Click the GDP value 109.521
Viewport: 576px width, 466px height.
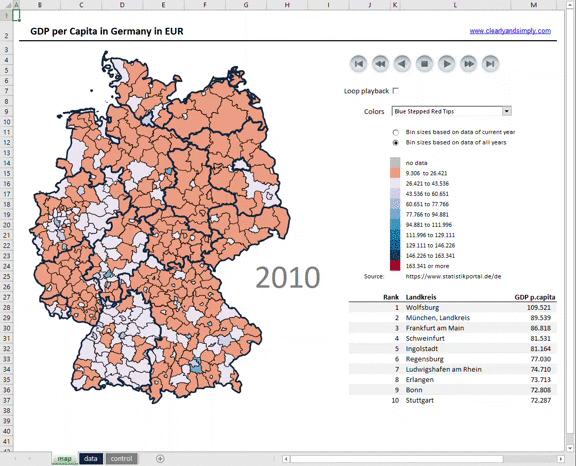point(538,307)
